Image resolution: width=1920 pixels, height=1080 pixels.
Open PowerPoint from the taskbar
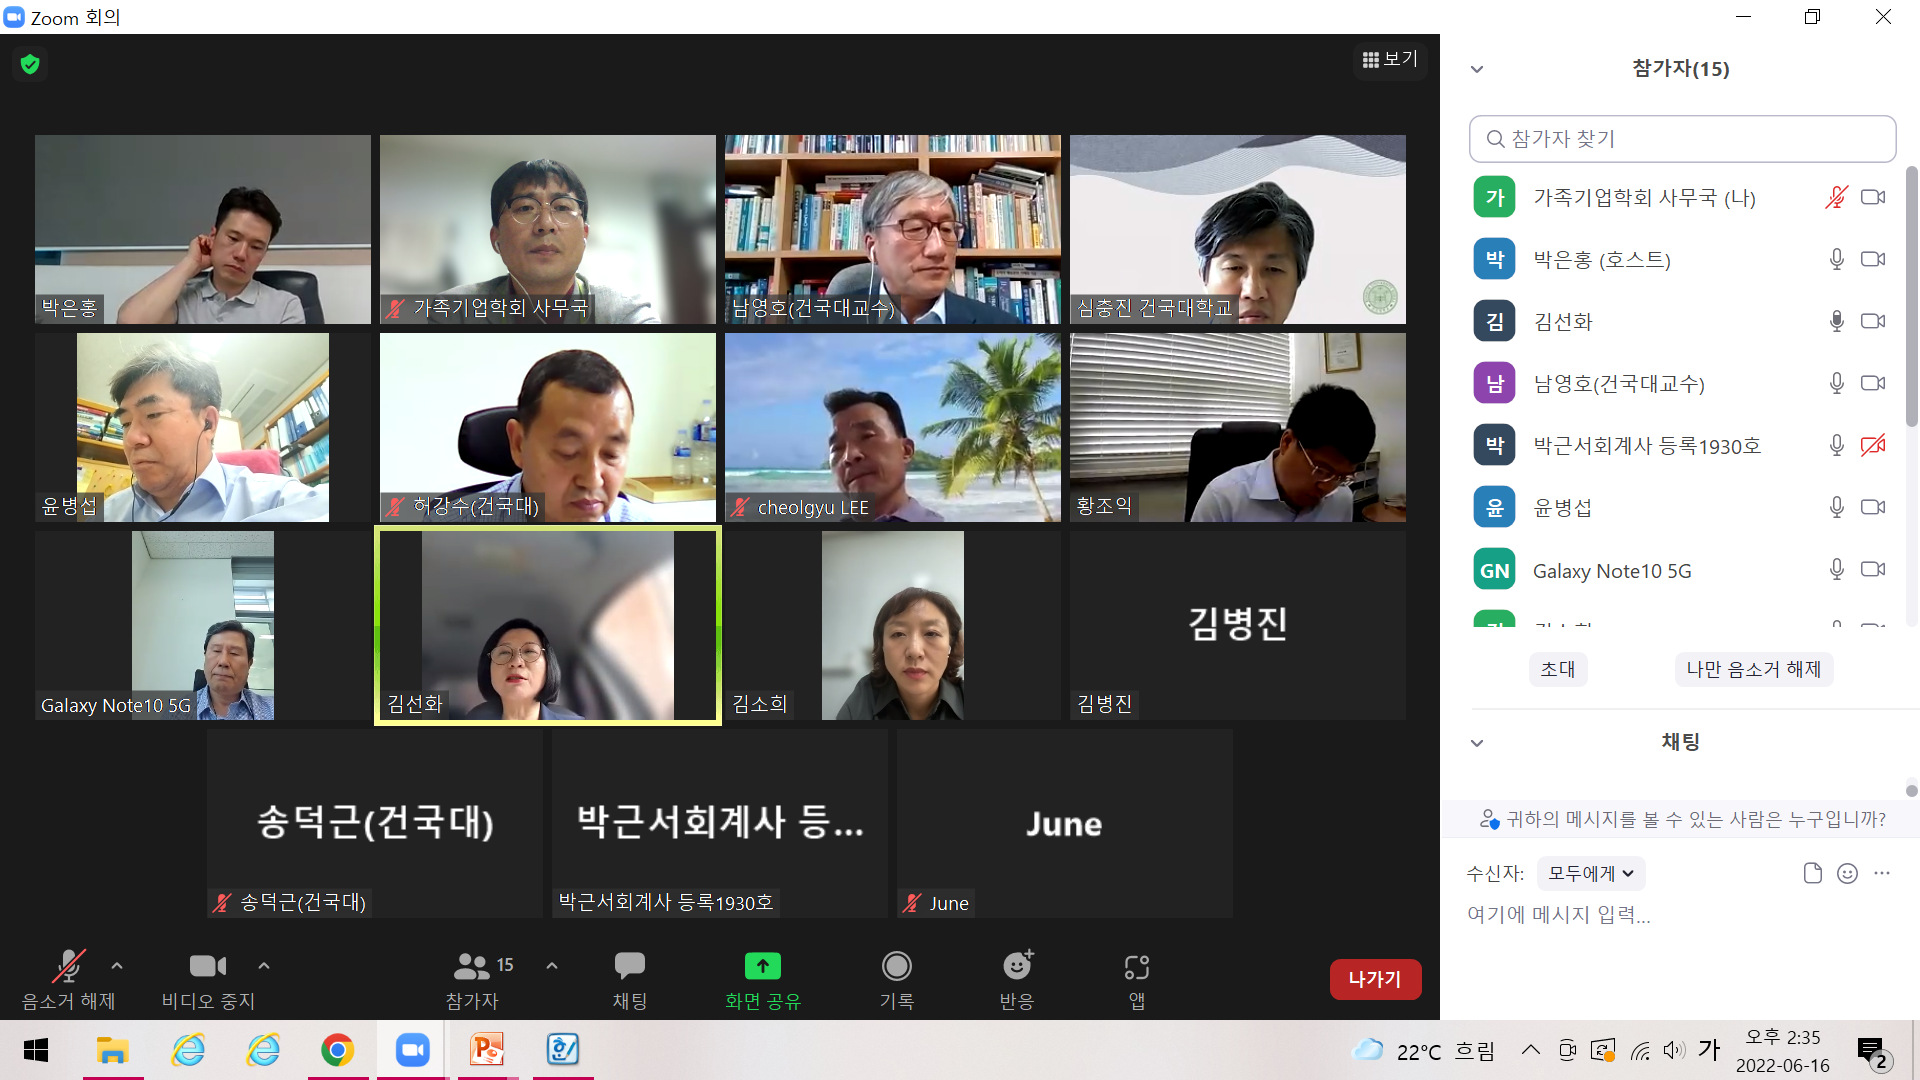(x=487, y=1050)
